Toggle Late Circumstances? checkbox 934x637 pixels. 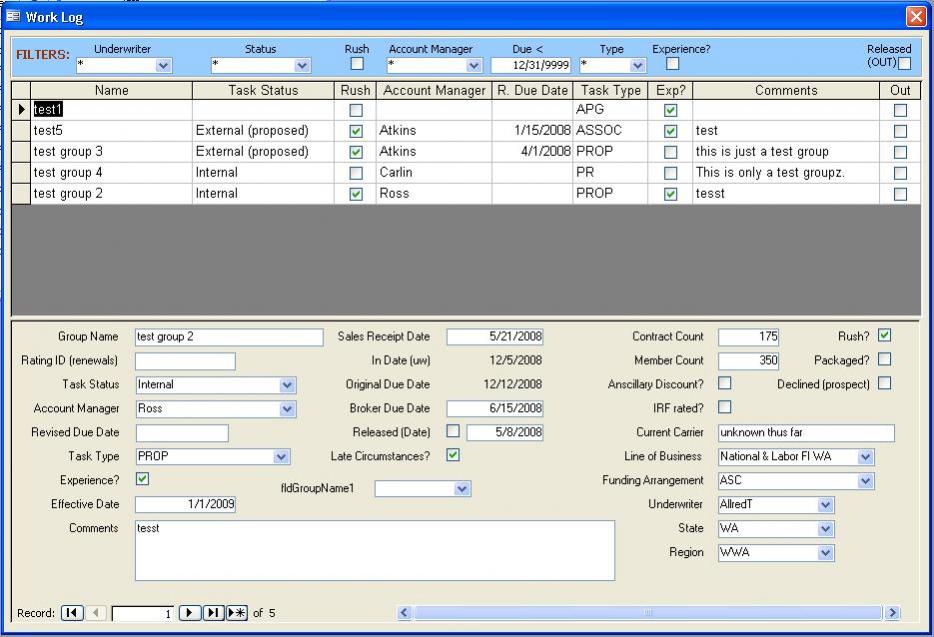(x=453, y=455)
